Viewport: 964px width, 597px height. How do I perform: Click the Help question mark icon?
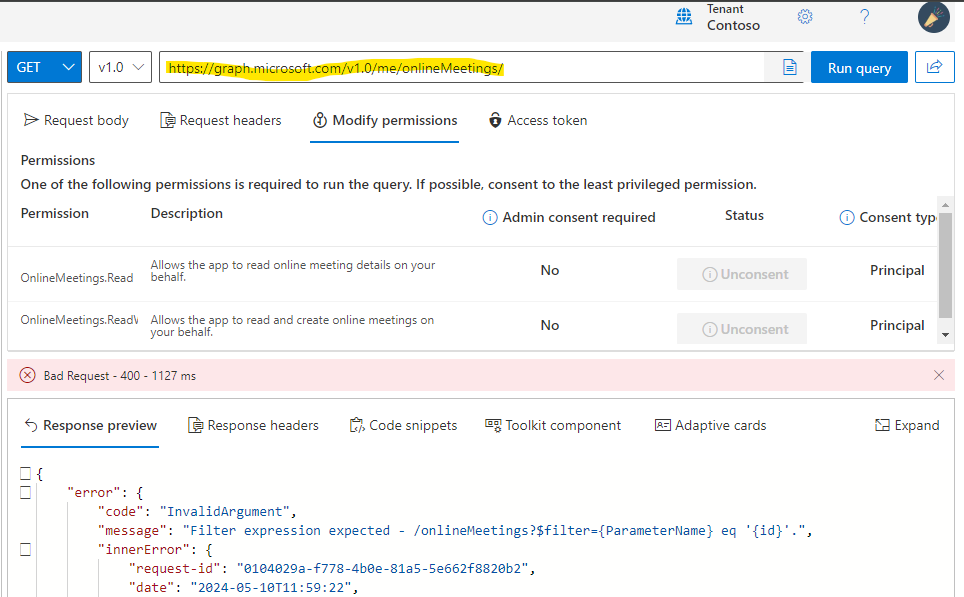[866, 16]
